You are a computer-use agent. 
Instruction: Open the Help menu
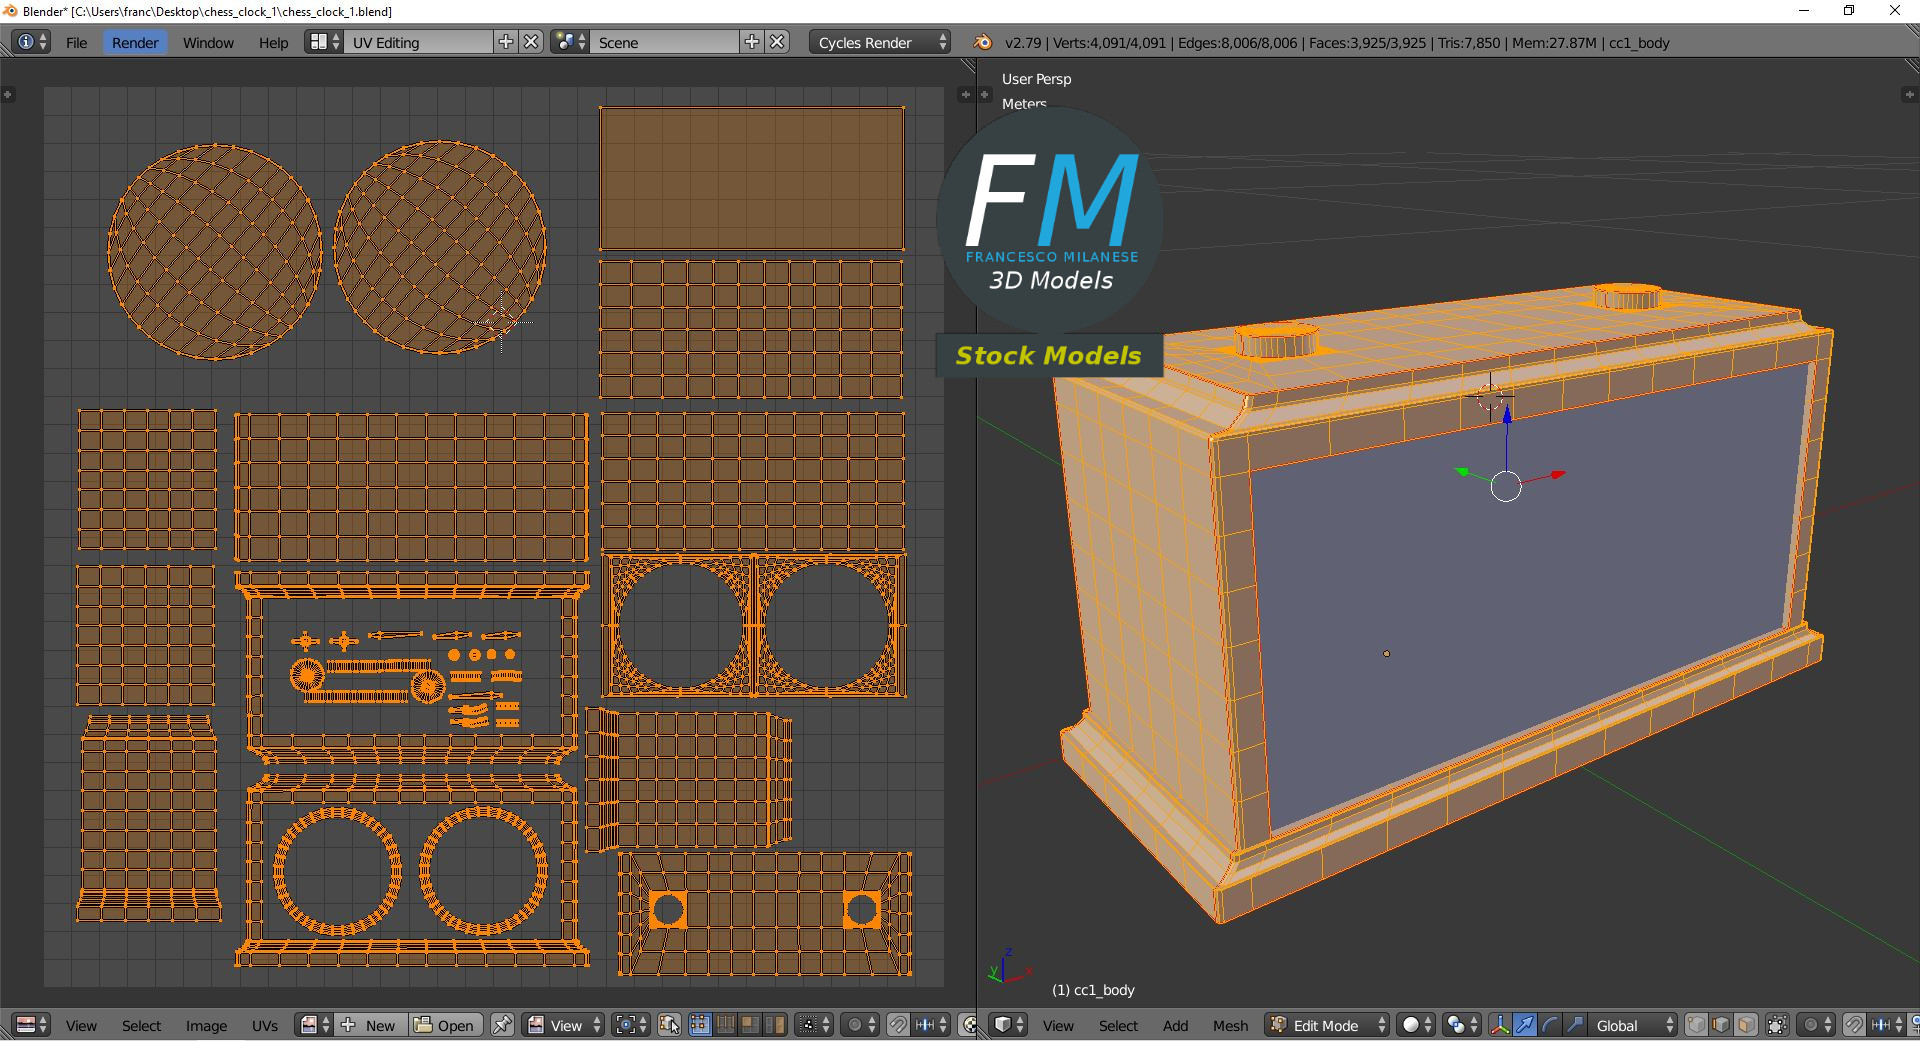coord(273,42)
